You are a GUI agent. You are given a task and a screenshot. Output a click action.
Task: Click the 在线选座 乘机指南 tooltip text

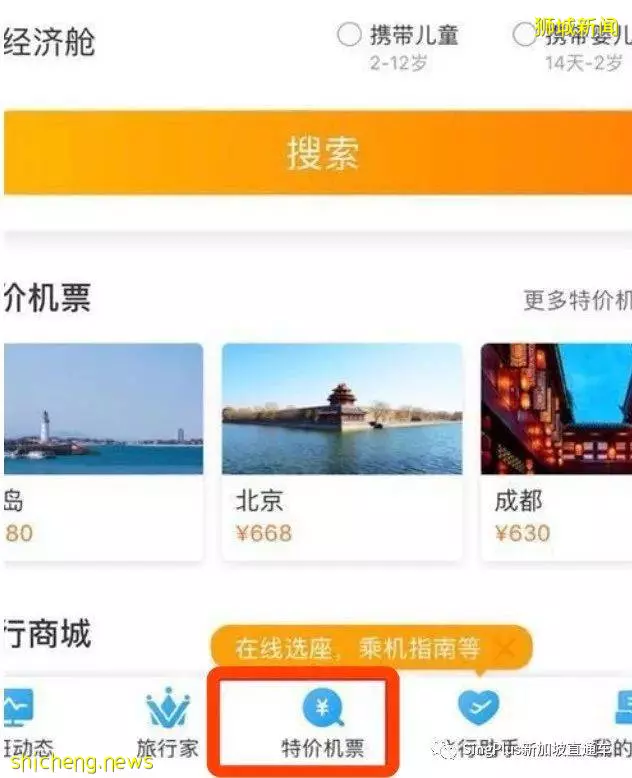pyautogui.click(x=358, y=648)
